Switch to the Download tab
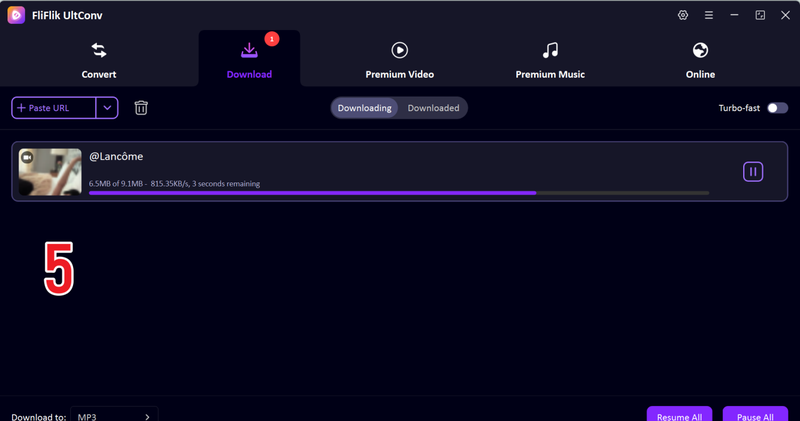This screenshot has height=421, width=800. (249, 60)
